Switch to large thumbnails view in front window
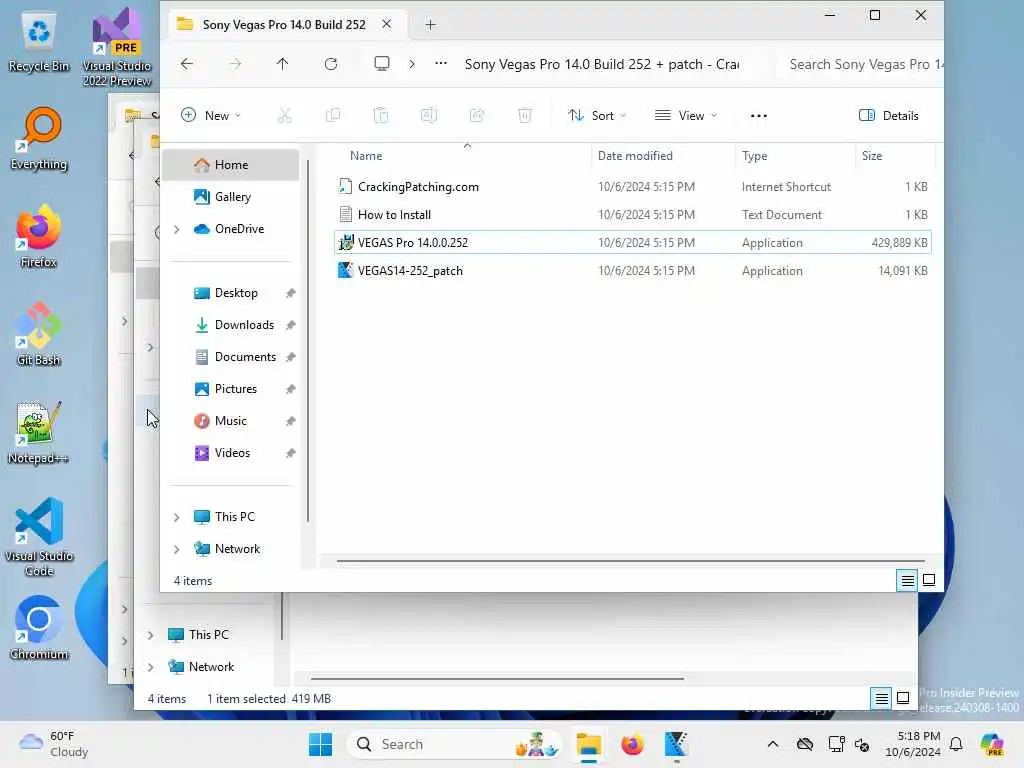The height and width of the screenshot is (768, 1024). (929, 580)
